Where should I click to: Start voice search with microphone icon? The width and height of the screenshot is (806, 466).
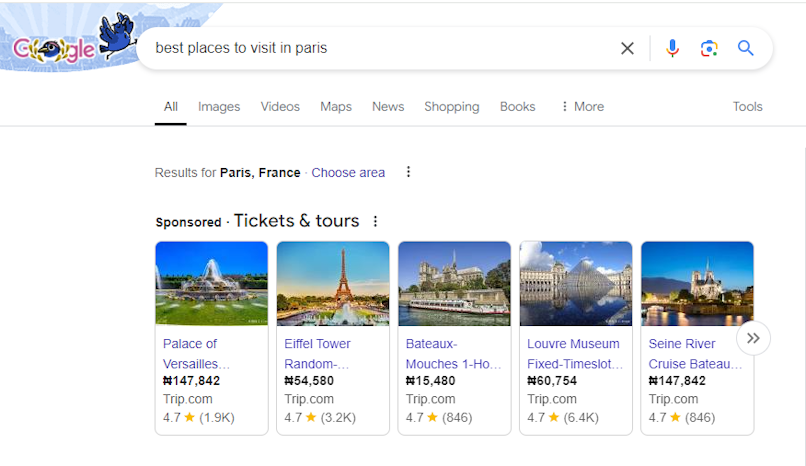click(x=672, y=48)
